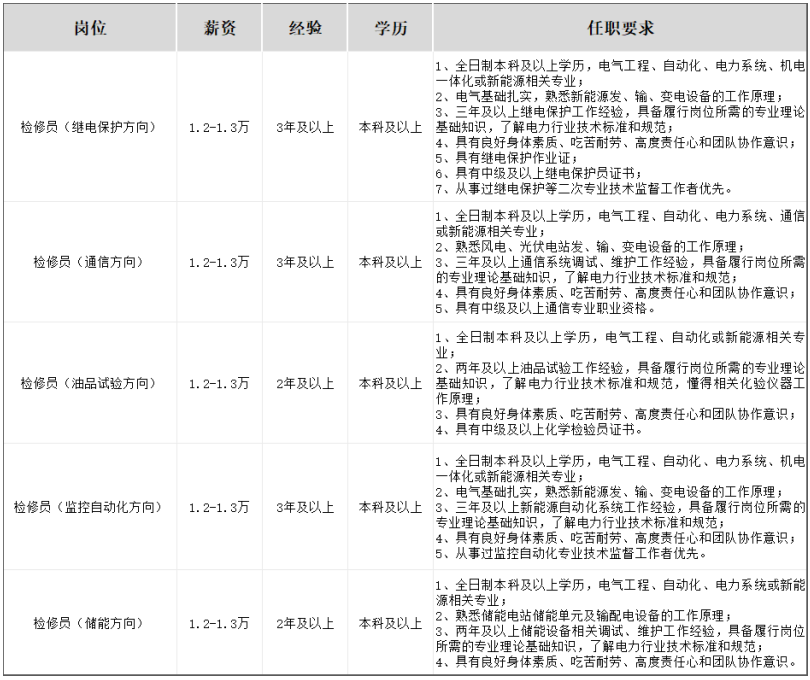This screenshot has height=680, width=810.
Task: Click the 任职要求 column header
Action: [x=620, y=28]
